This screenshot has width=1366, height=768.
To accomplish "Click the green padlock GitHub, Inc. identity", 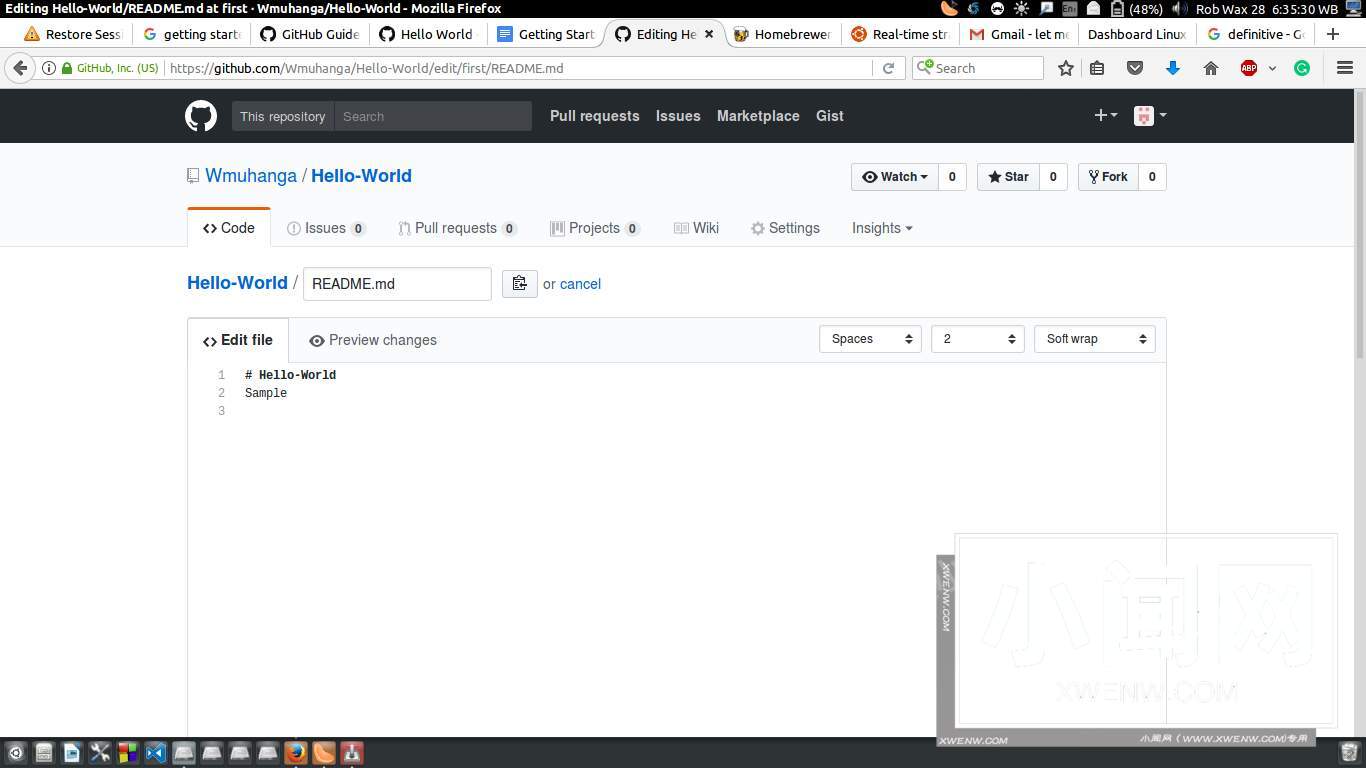I will (110, 68).
